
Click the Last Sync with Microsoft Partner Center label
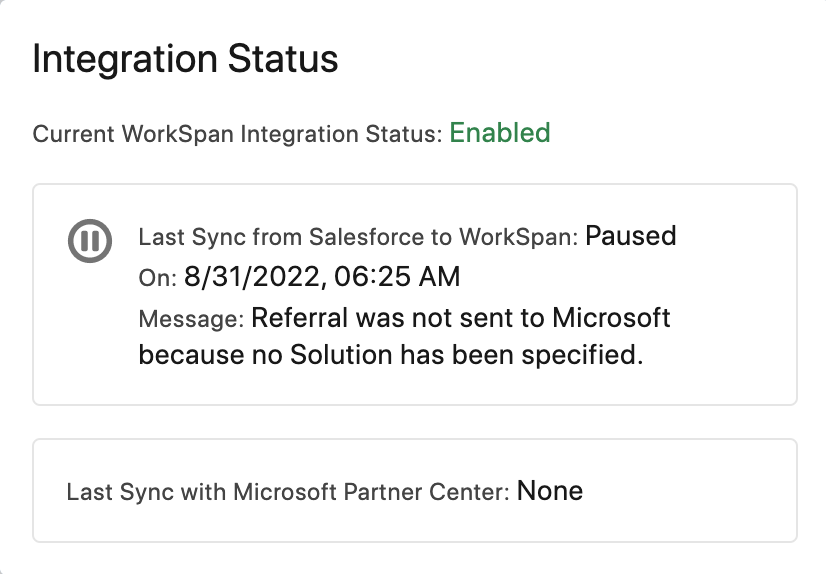coord(288,492)
